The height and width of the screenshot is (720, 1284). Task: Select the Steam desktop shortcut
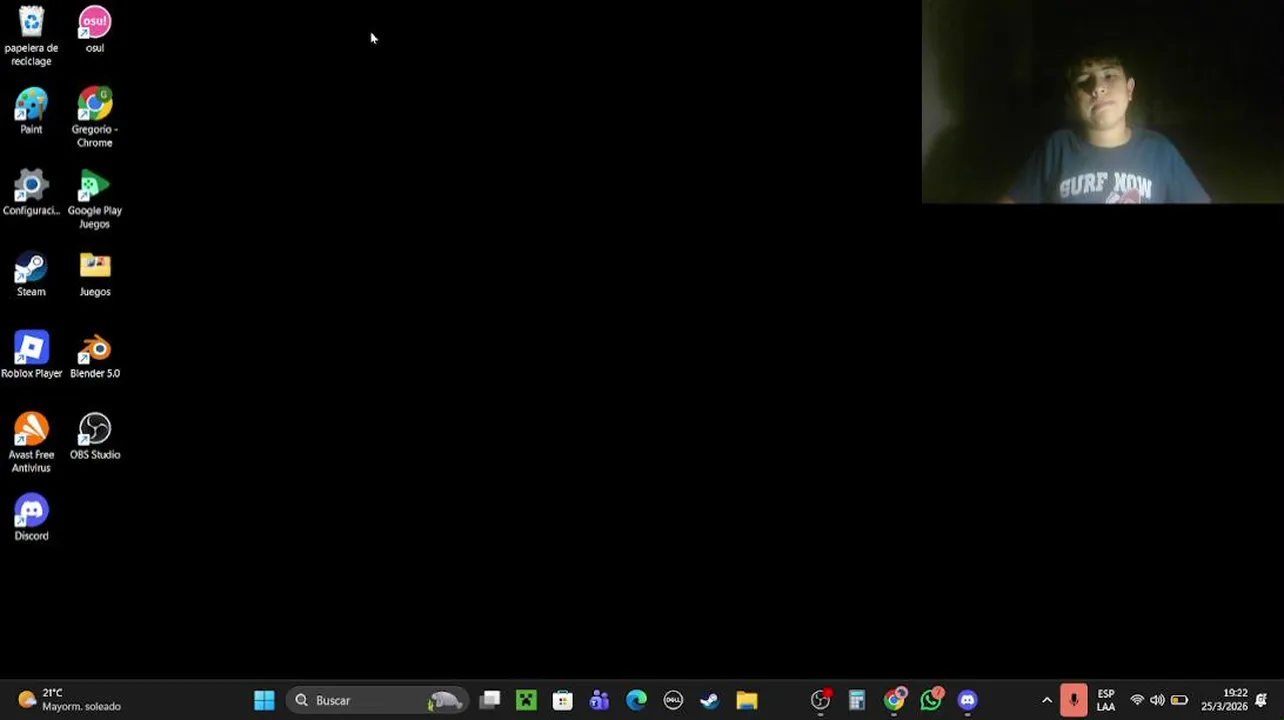[x=31, y=273]
